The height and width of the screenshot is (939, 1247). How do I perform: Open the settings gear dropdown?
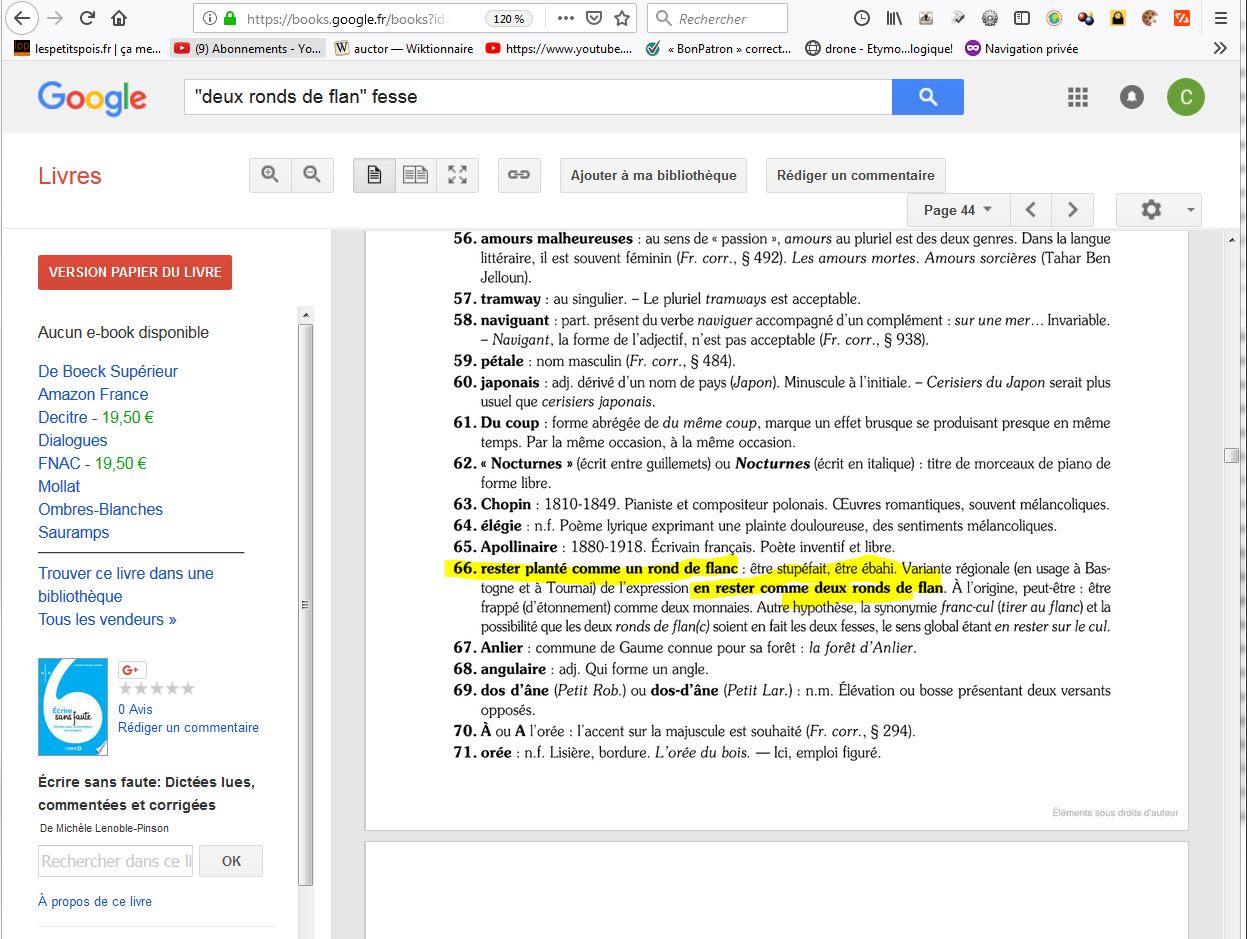[1158, 210]
